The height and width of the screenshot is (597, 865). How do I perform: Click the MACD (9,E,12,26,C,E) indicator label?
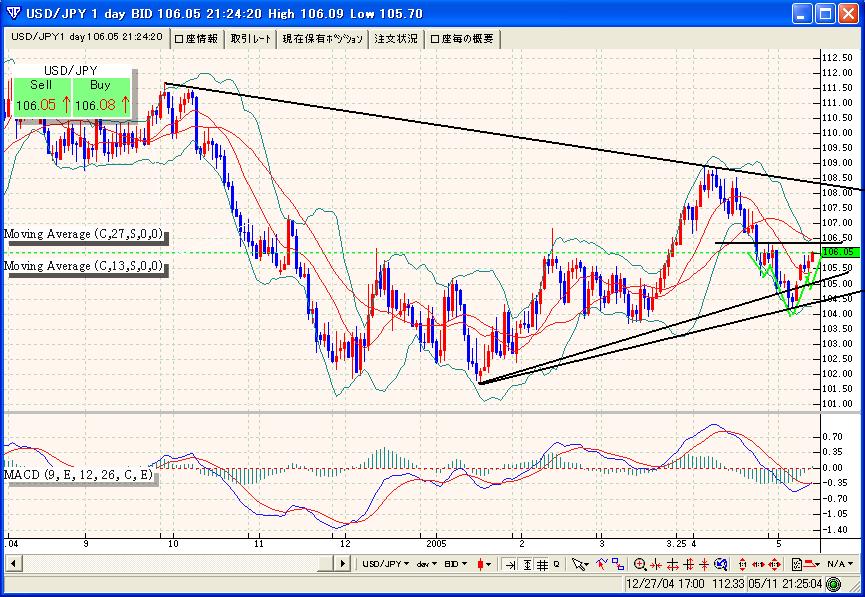click(x=78, y=474)
